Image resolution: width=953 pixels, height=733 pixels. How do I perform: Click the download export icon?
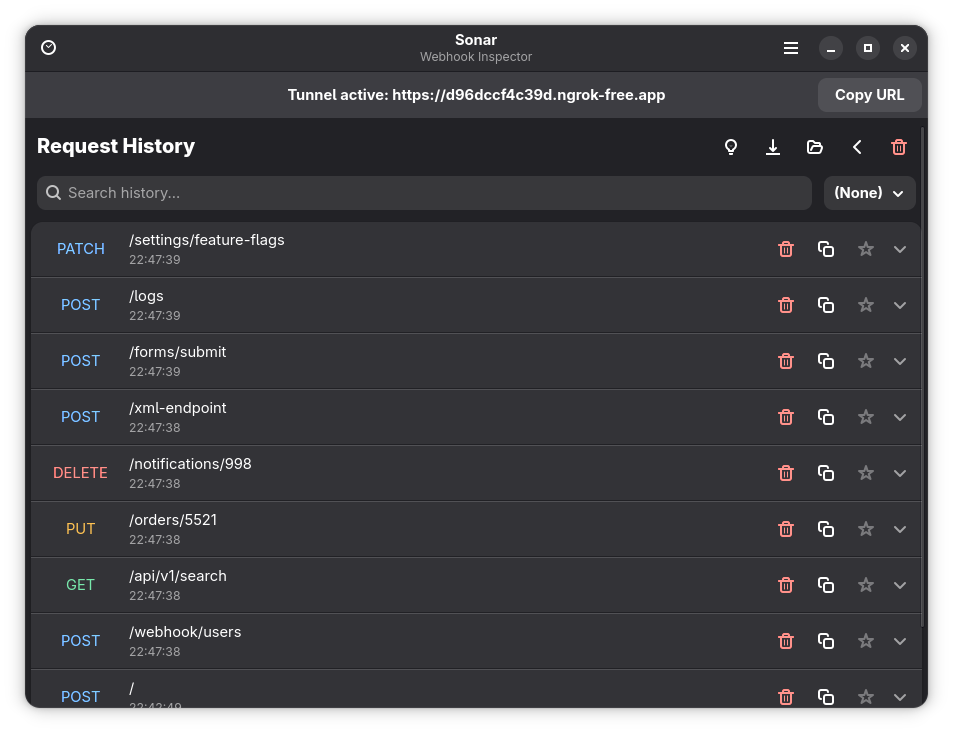[773, 147]
